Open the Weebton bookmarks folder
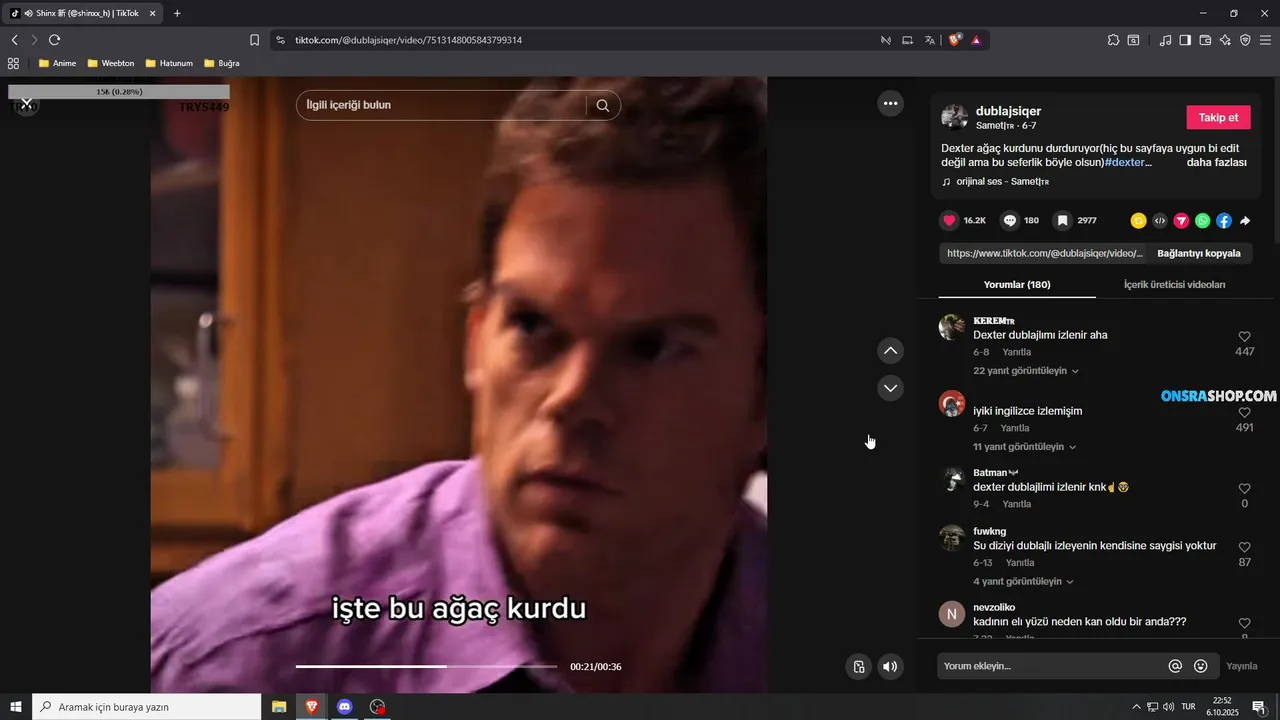The width and height of the screenshot is (1280, 720). tap(110, 63)
